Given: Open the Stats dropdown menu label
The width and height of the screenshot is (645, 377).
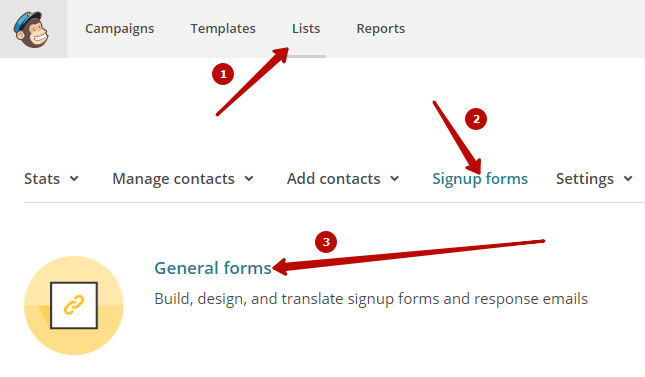Looking at the screenshot, I should pos(42,179).
